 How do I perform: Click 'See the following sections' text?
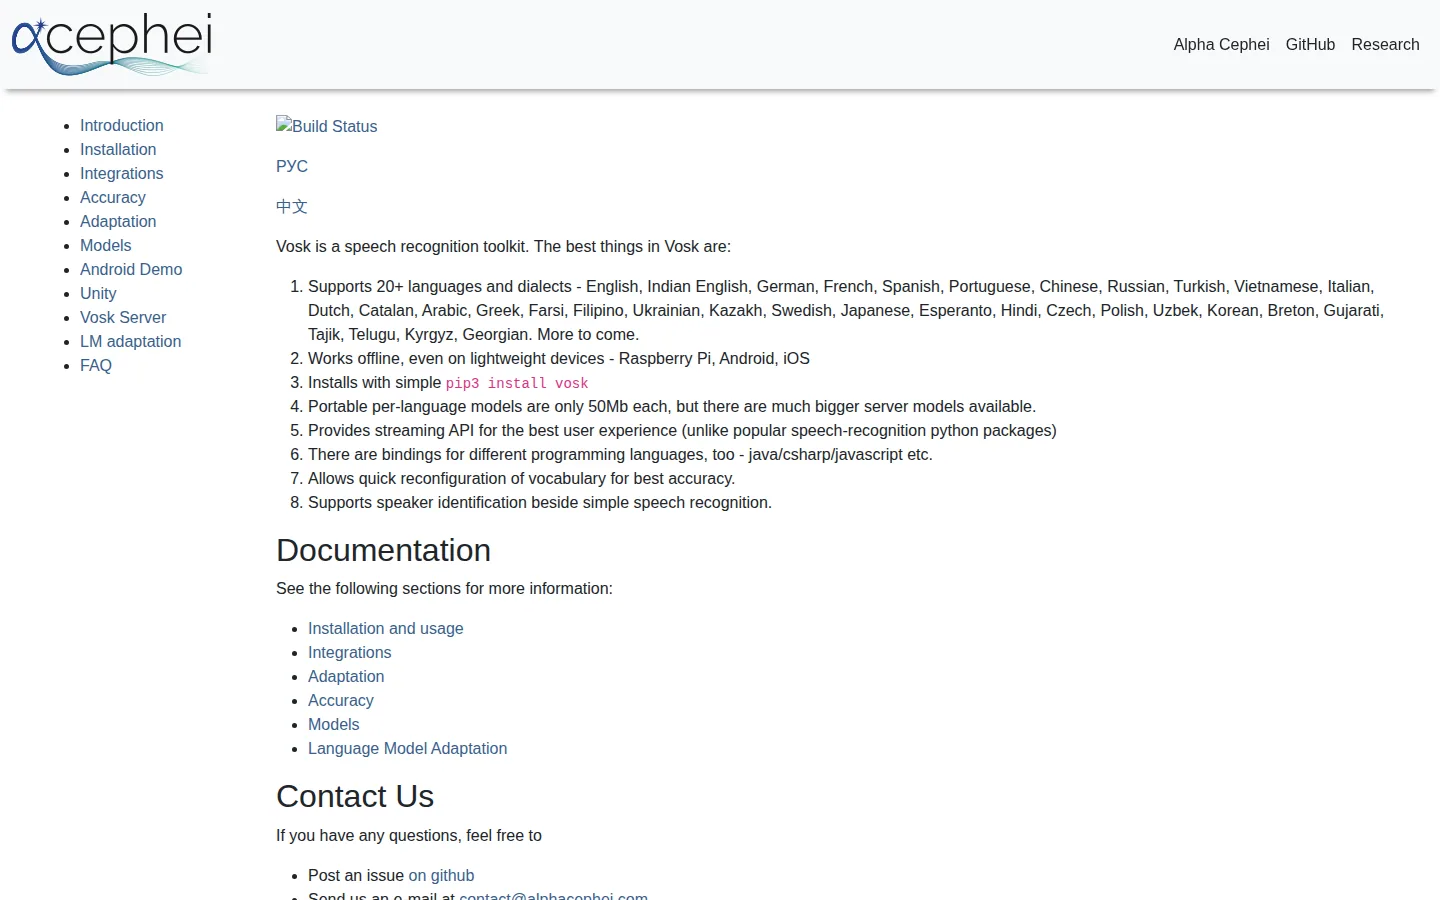tap(444, 588)
